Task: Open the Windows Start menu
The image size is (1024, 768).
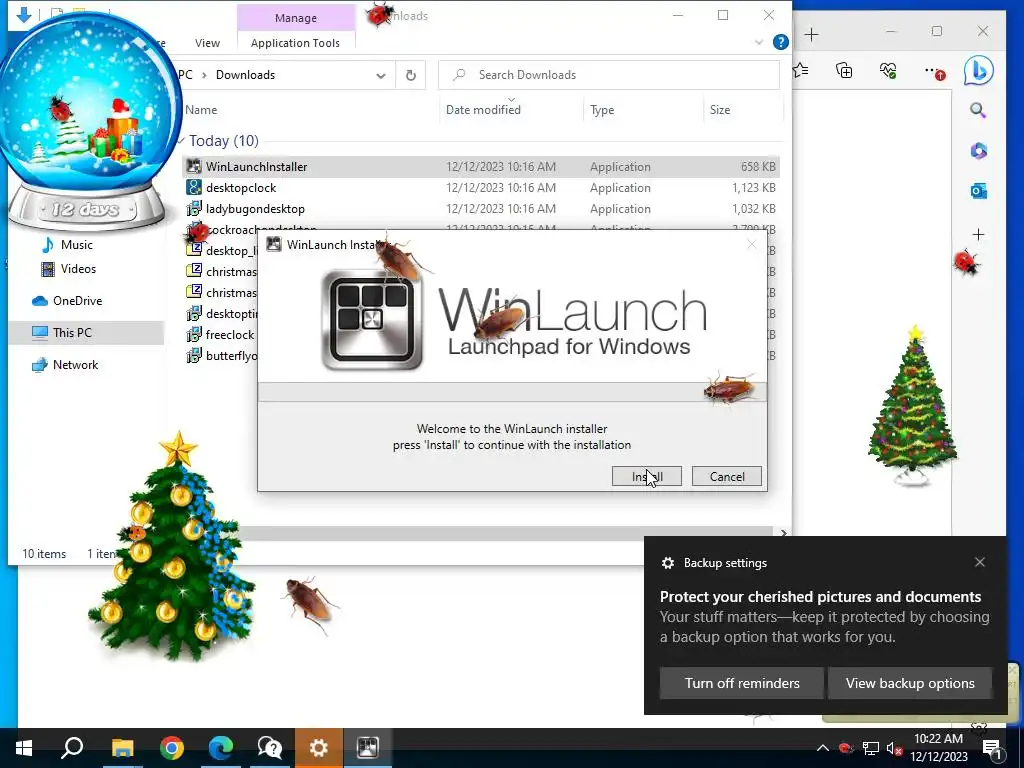Action: tap(24, 748)
